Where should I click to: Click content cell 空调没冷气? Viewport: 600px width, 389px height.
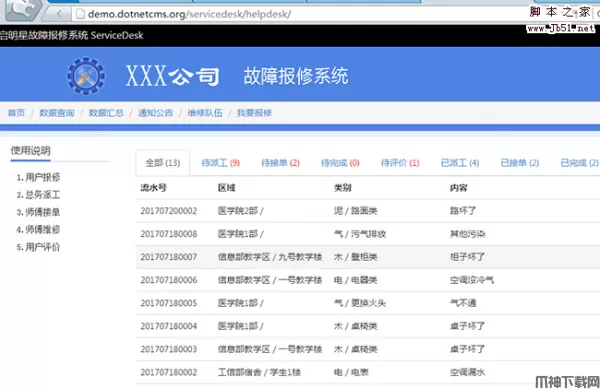472,280
